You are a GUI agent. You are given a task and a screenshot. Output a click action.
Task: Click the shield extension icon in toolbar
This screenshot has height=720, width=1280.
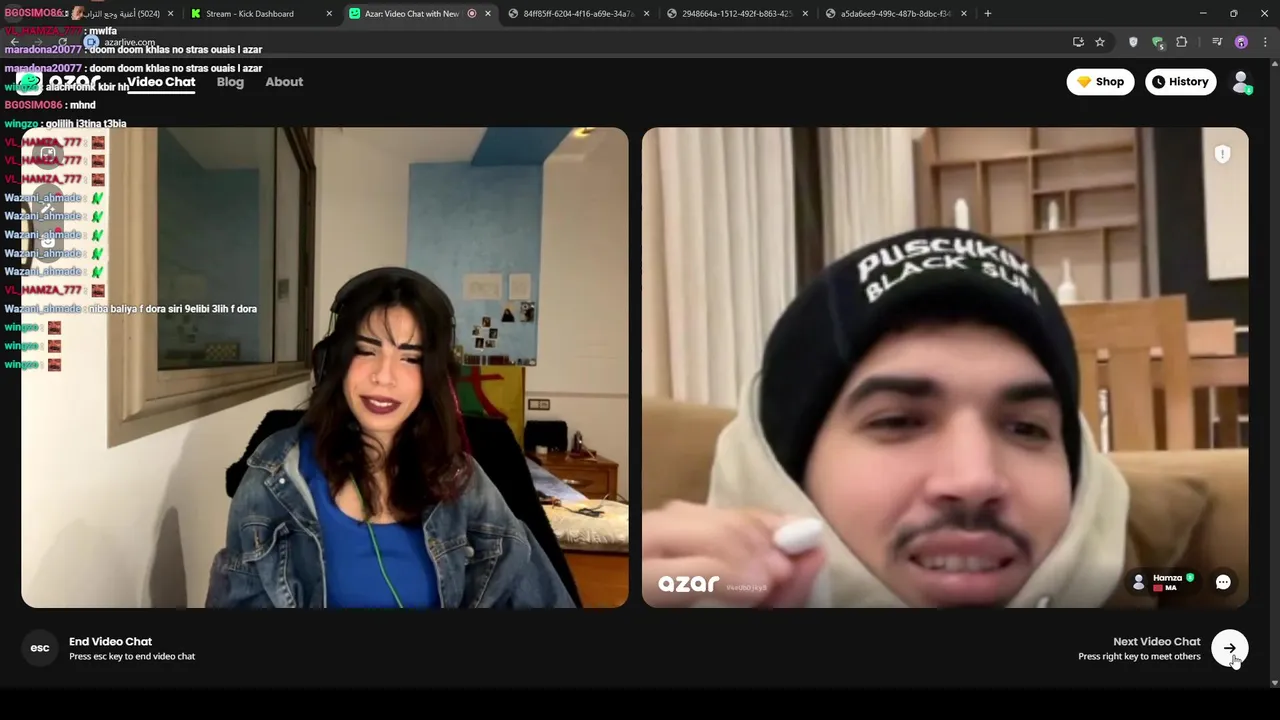click(x=1133, y=42)
